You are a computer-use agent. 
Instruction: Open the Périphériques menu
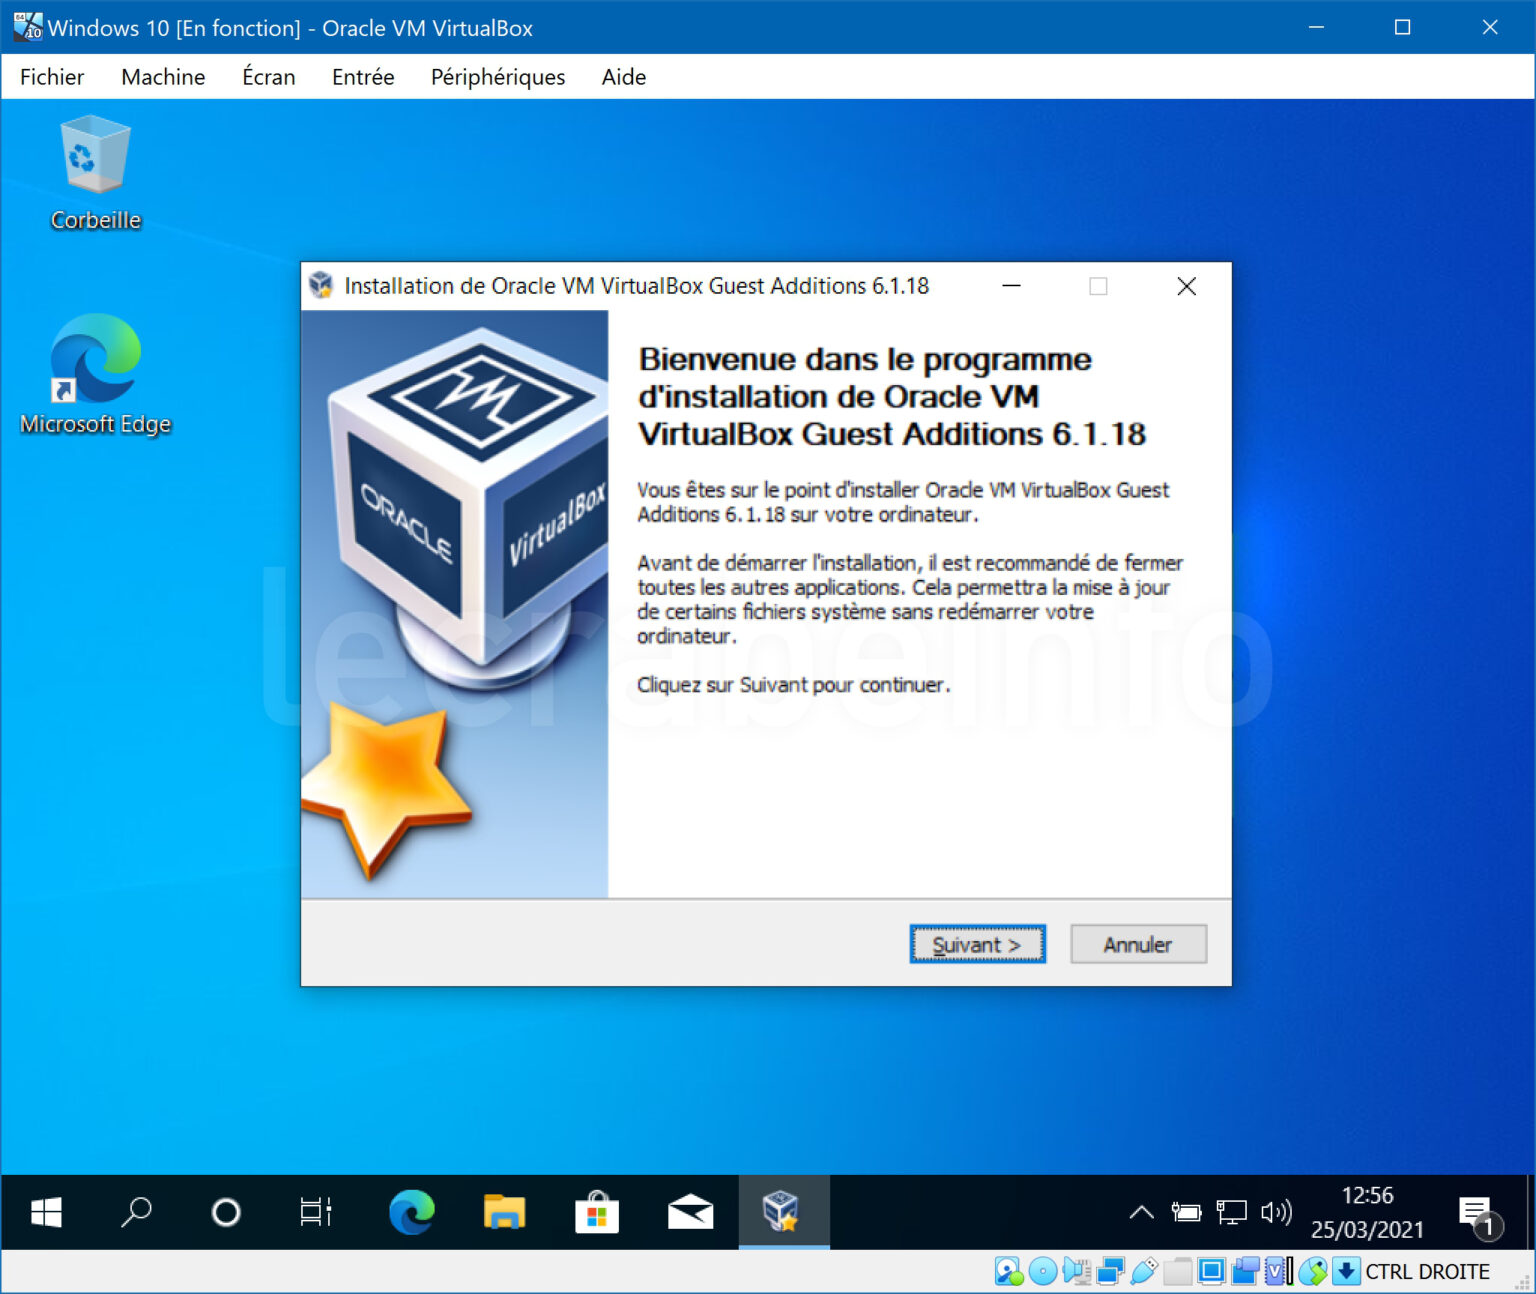pyautogui.click(x=497, y=77)
